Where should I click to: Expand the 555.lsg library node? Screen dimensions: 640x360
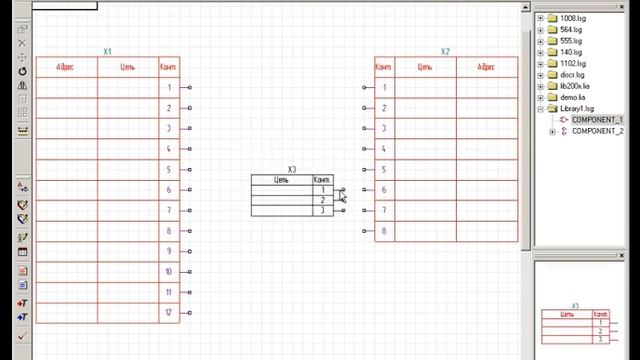tap(540, 41)
